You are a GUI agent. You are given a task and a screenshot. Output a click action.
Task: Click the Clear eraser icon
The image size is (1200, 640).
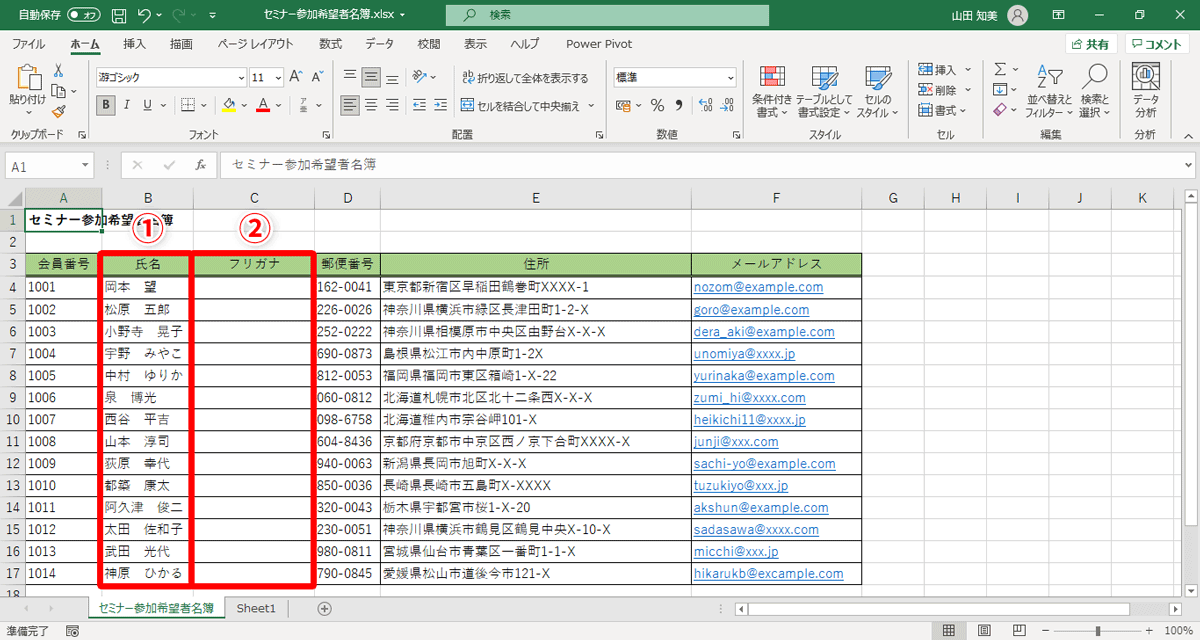[x=999, y=110]
